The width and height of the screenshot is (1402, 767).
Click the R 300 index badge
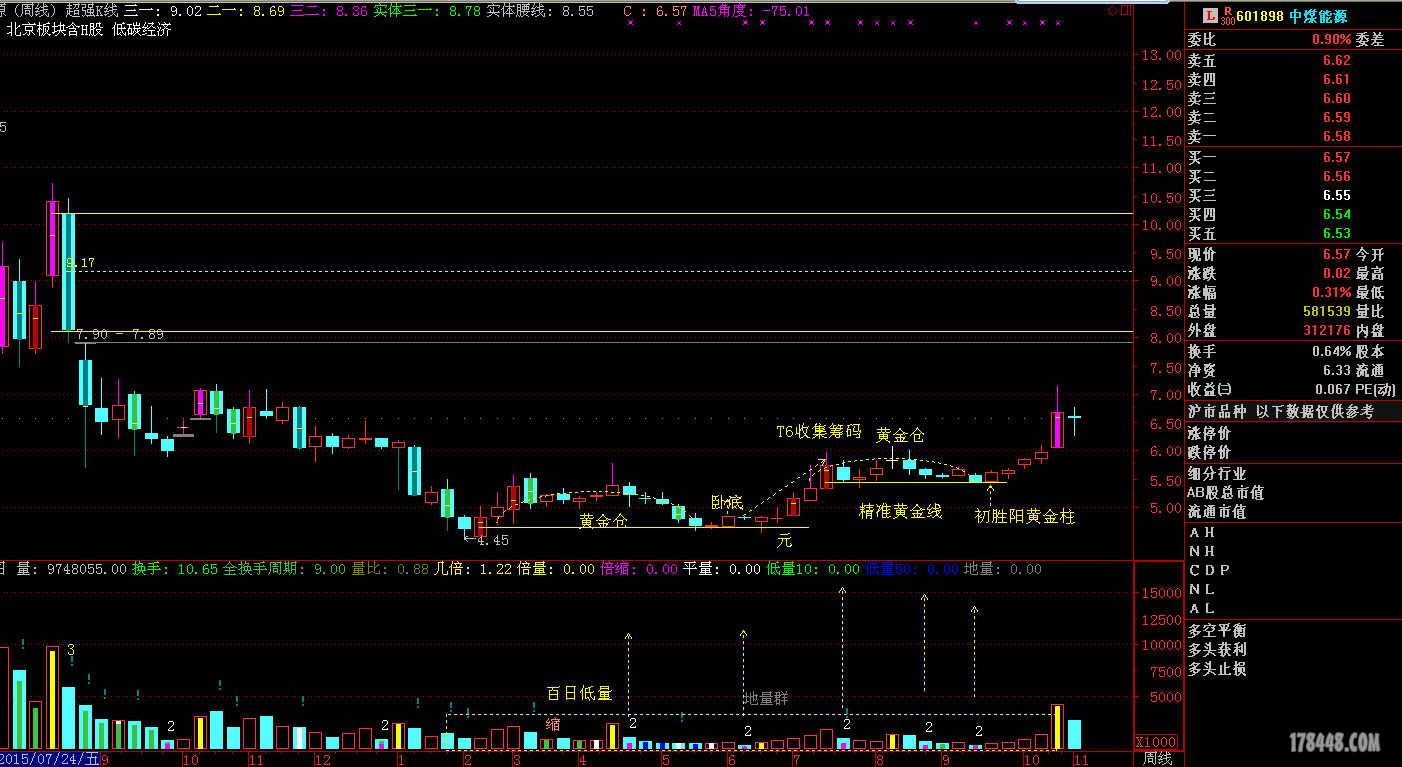[x=1228, y=15]
